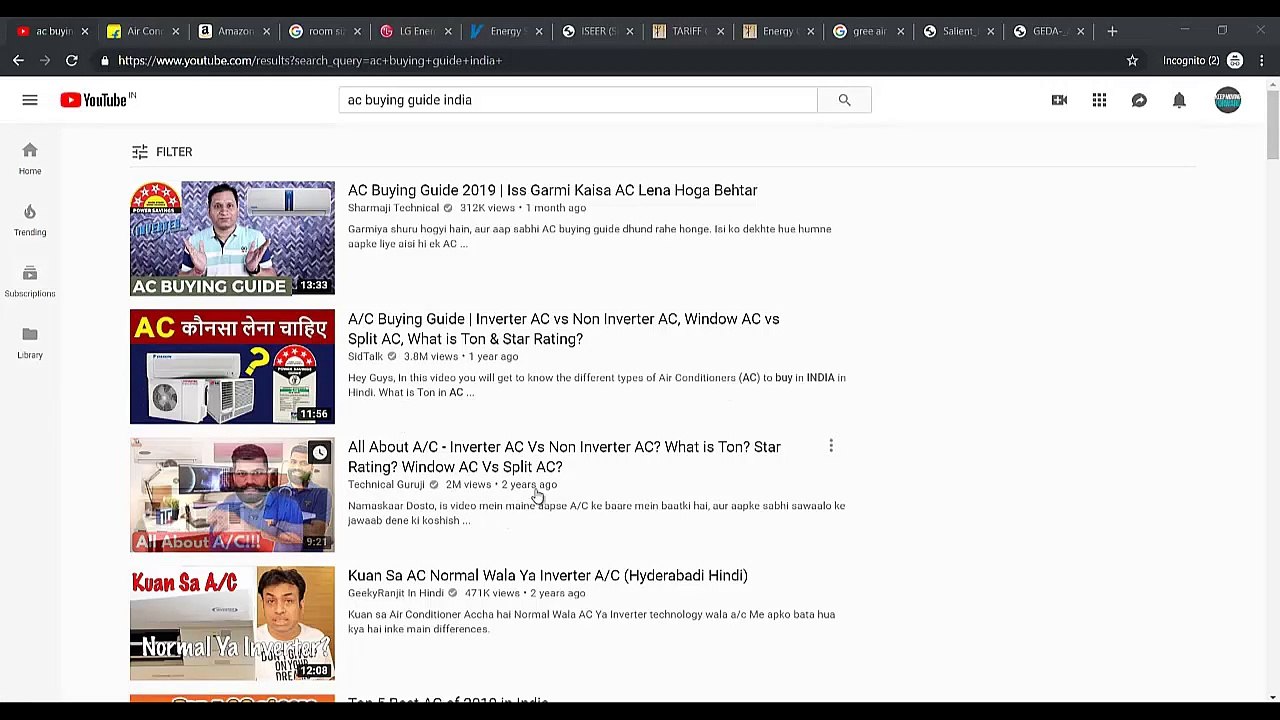
Task: Click the YouTube search input field
Action: (578, 100)
